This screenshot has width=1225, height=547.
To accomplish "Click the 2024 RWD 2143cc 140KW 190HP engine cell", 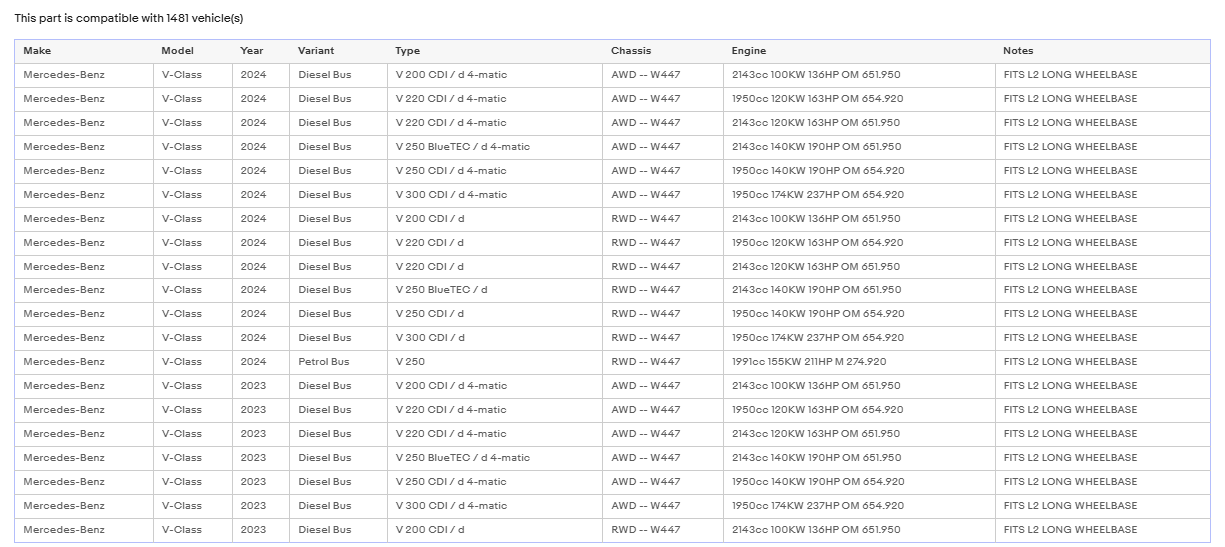I will coord(859,290).
